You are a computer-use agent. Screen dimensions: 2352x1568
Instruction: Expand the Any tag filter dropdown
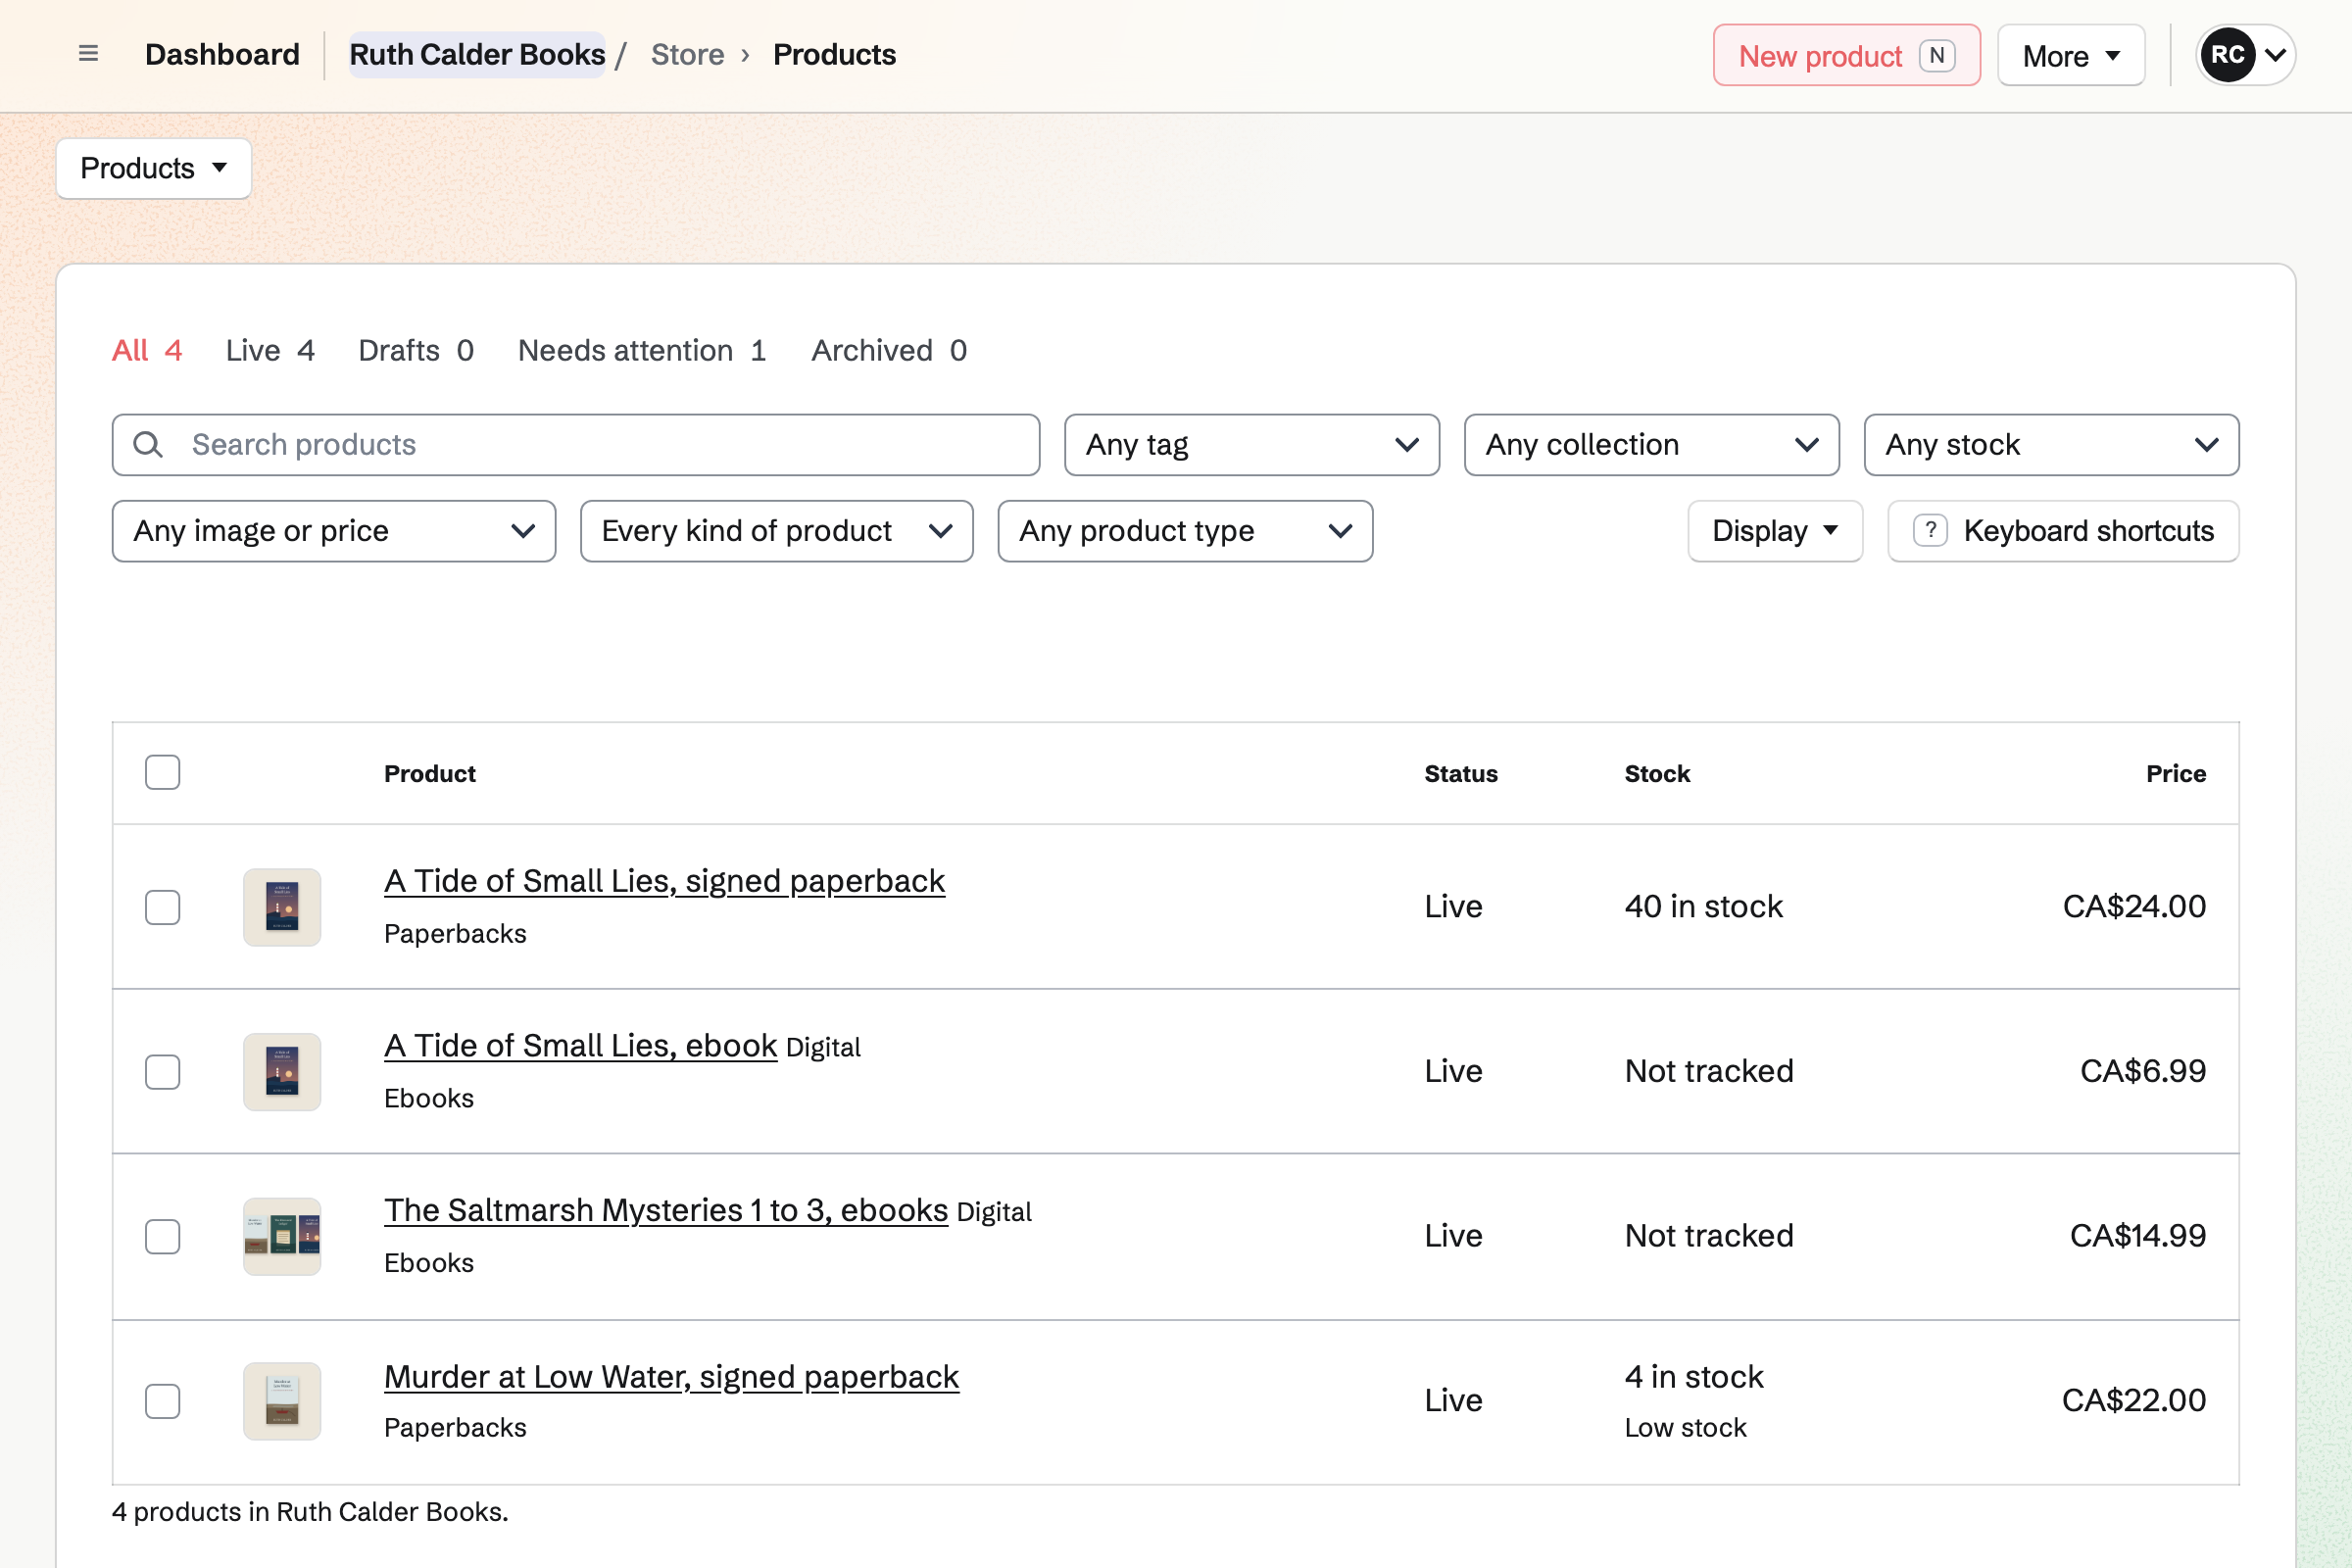1252,445
